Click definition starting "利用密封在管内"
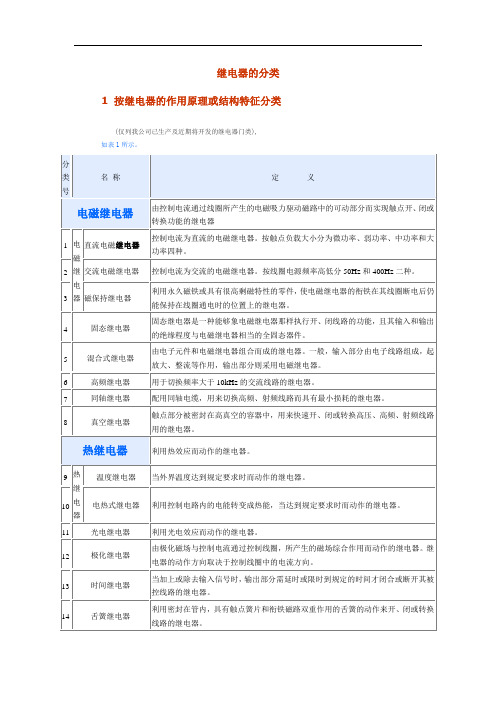This screenshot has height=702, width=496. pyautogui.click(x=293, y=616)
